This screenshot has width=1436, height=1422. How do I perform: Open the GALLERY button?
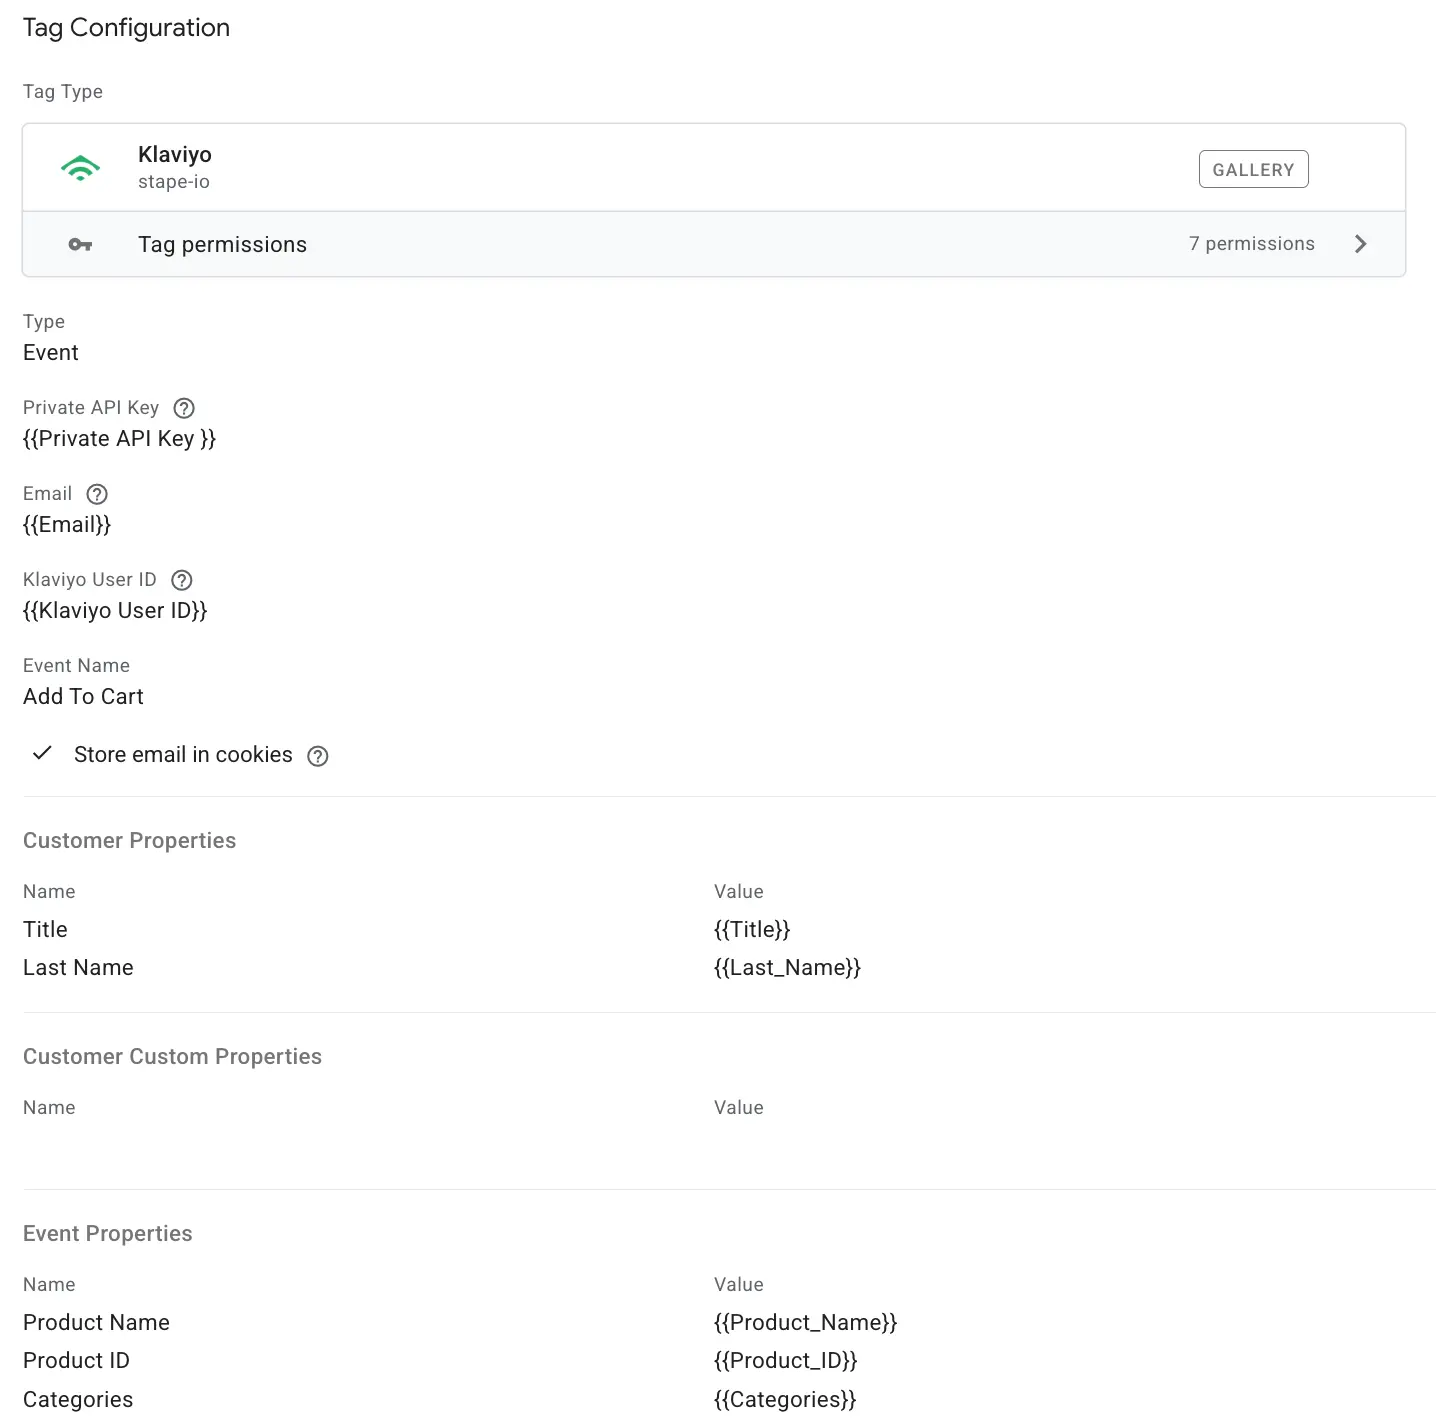[1253, 168]
